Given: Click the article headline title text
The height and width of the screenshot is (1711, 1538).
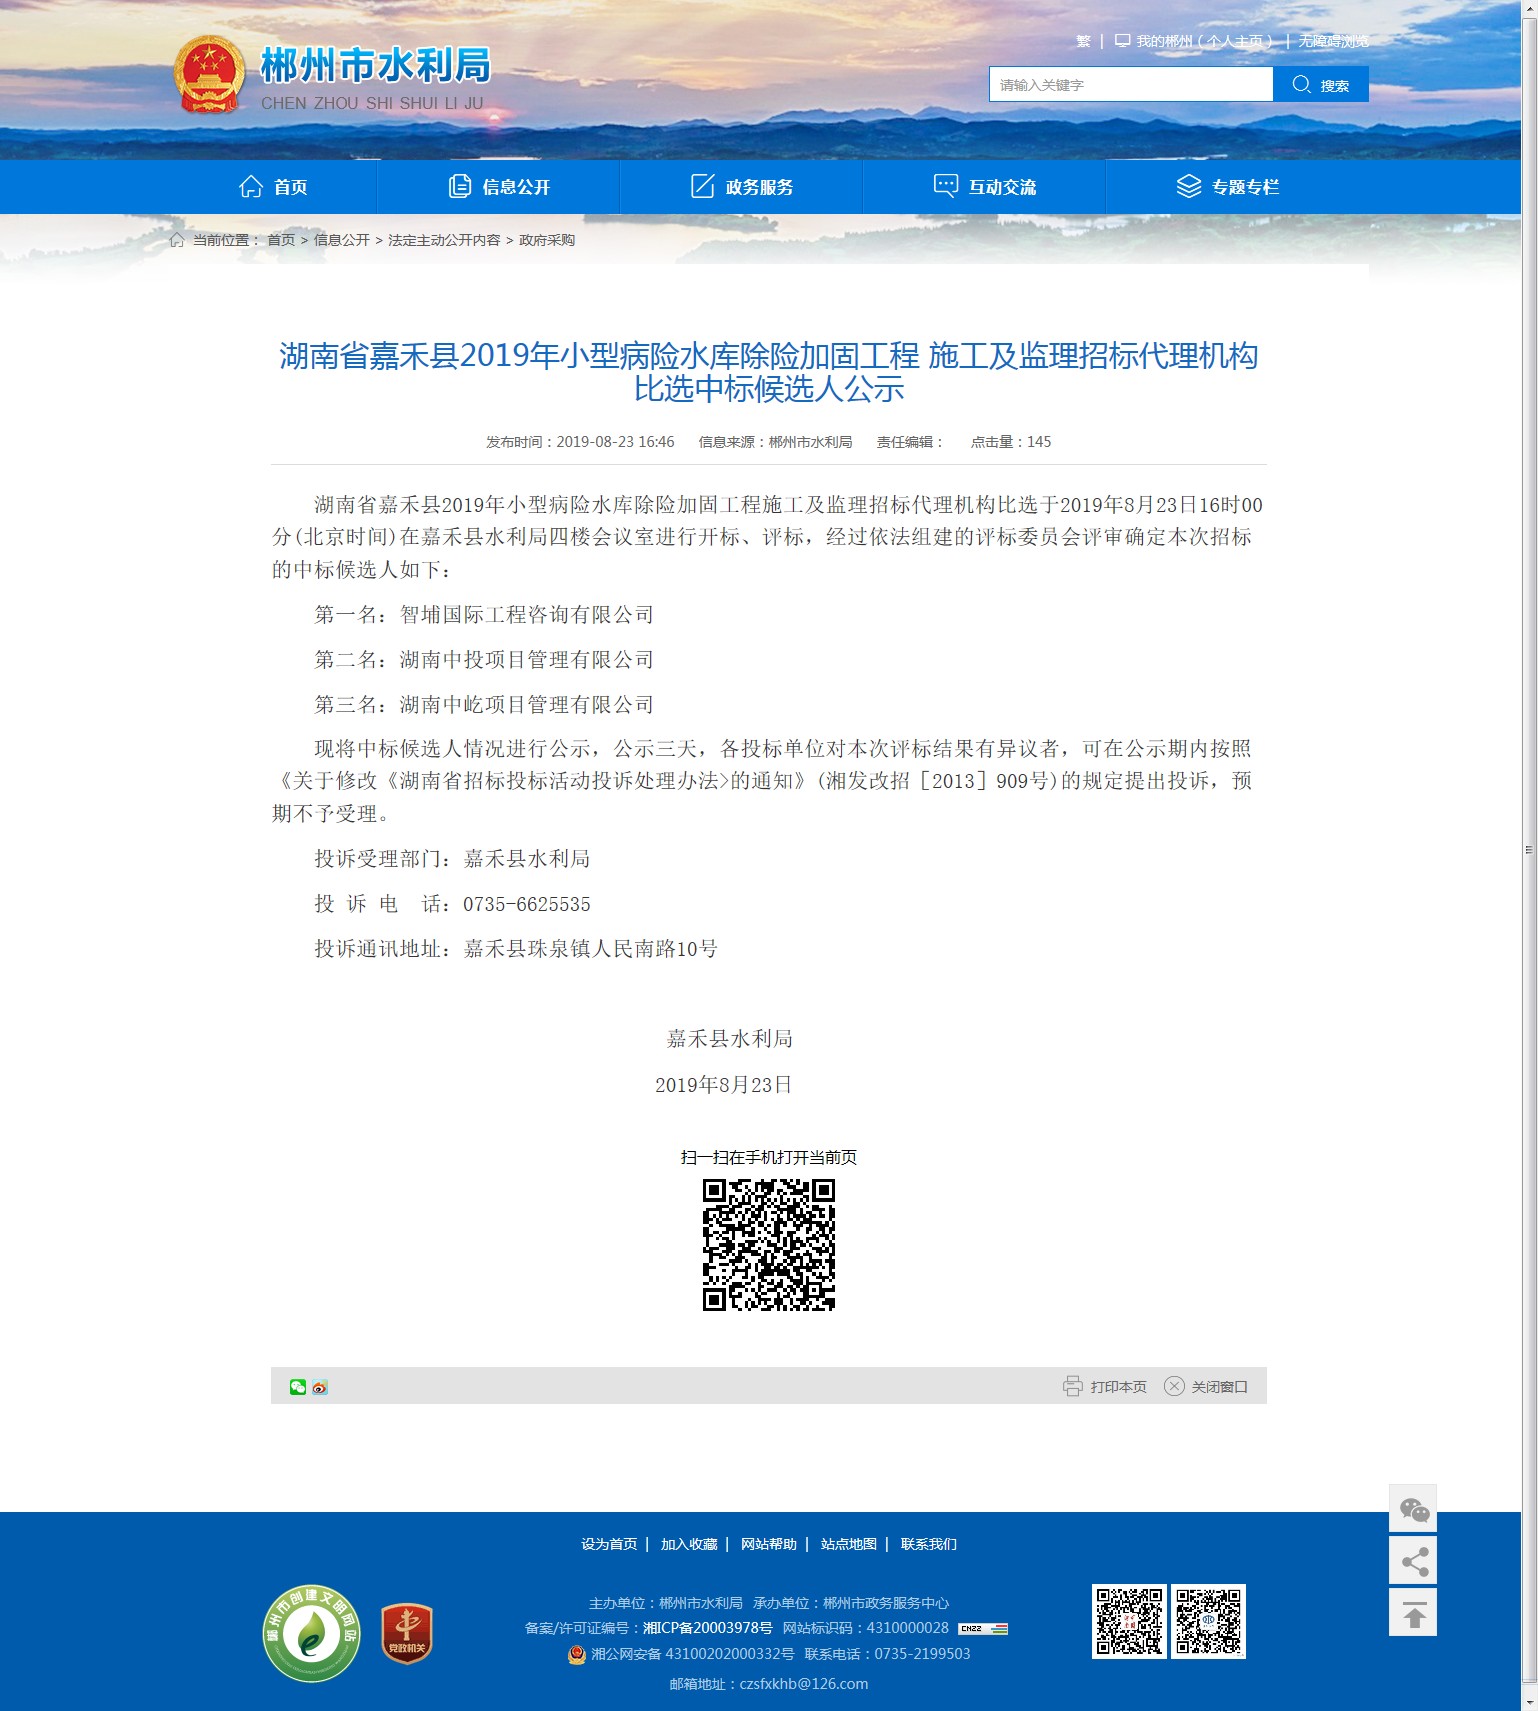Looking at the screenshot, I should point(769,372).
